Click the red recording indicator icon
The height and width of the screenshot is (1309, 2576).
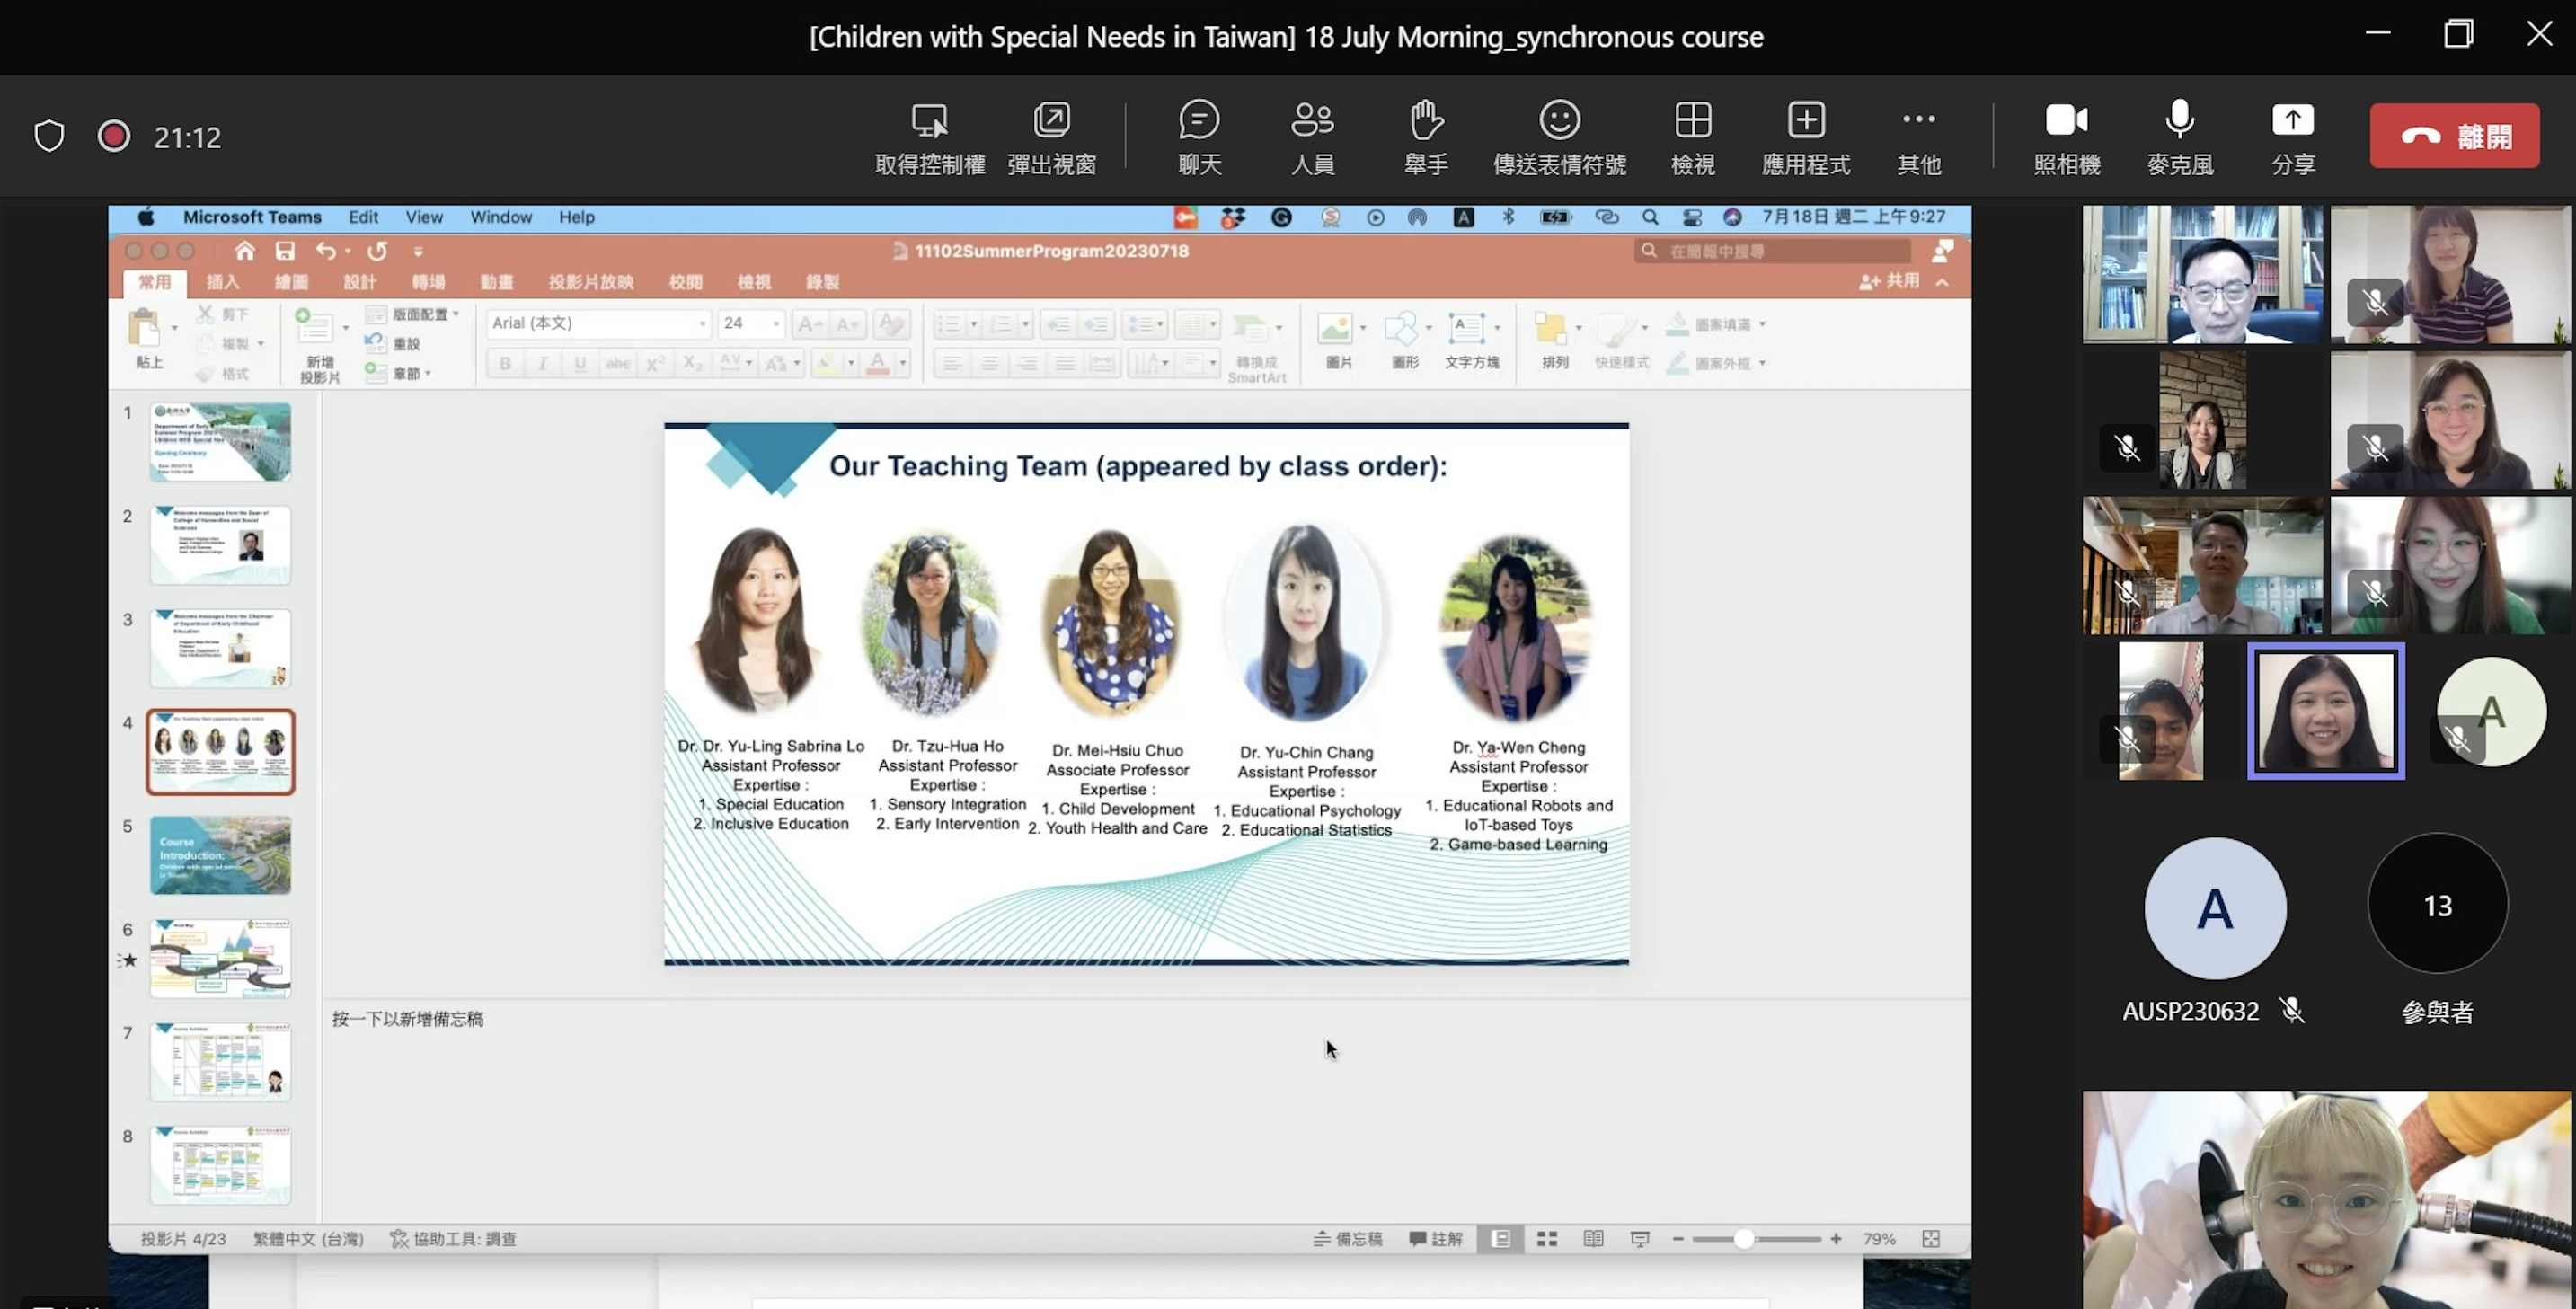pyautogui.click(x=114, y=136)
